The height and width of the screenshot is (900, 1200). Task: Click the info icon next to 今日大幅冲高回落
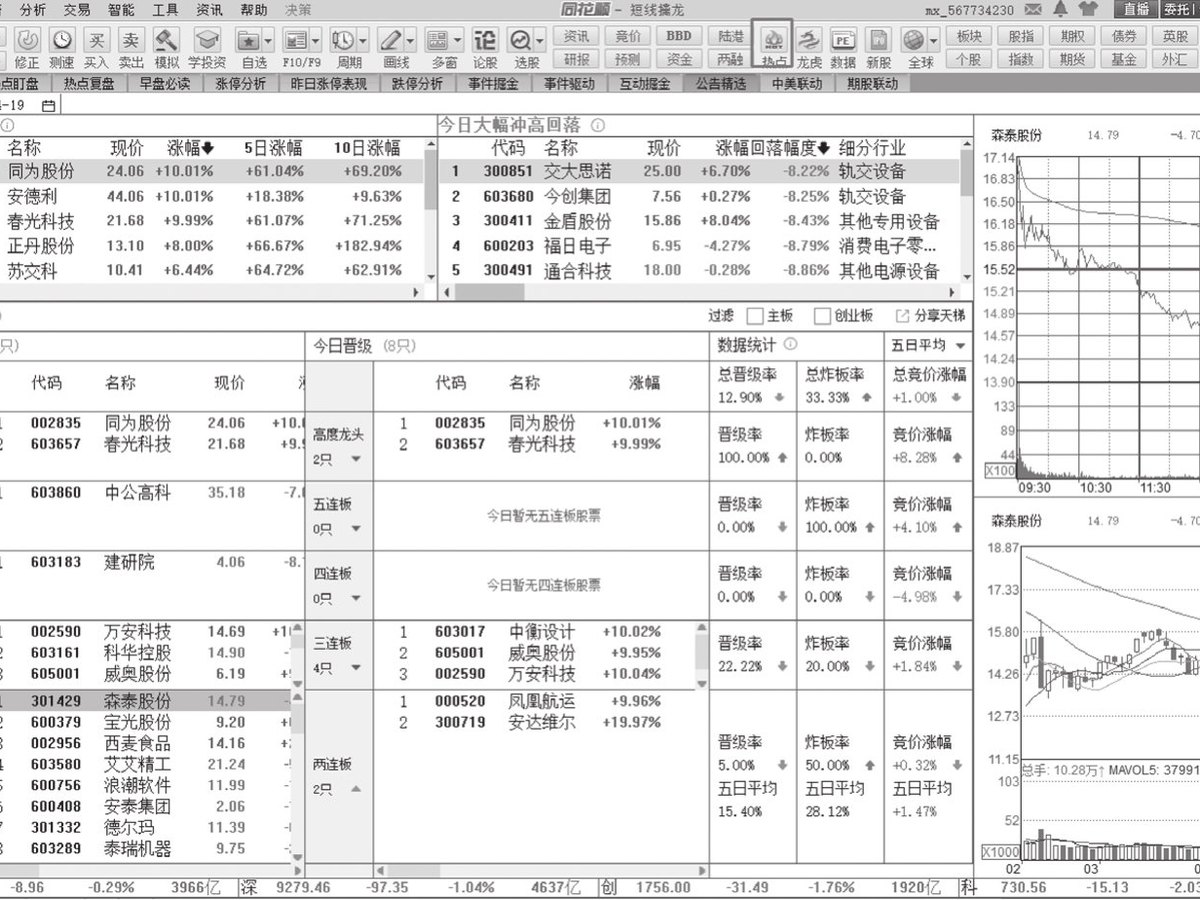tap(598, 126)
